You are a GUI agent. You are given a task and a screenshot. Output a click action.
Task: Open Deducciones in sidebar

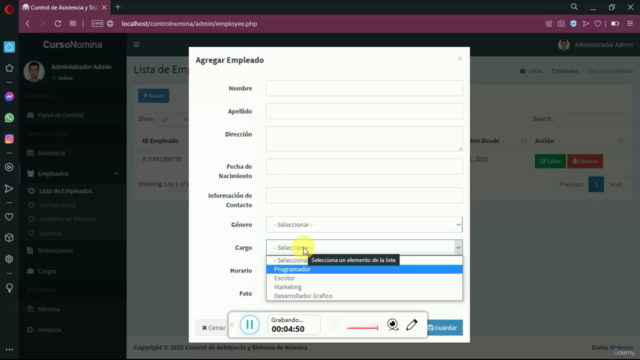[55, 251]
